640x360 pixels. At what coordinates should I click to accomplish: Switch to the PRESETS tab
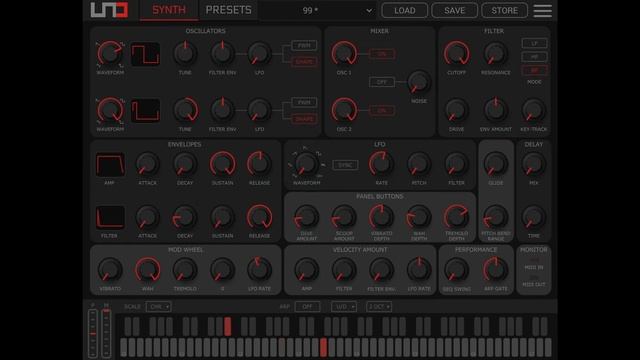(229, 10)
